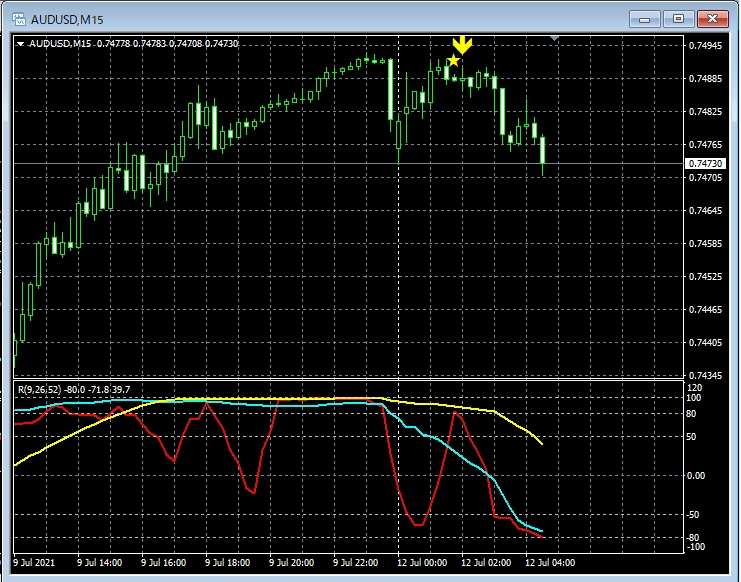This screenshot has width=741, height=582.
Task: Click the R(9,26,52) indicator label
Action: 73,389
